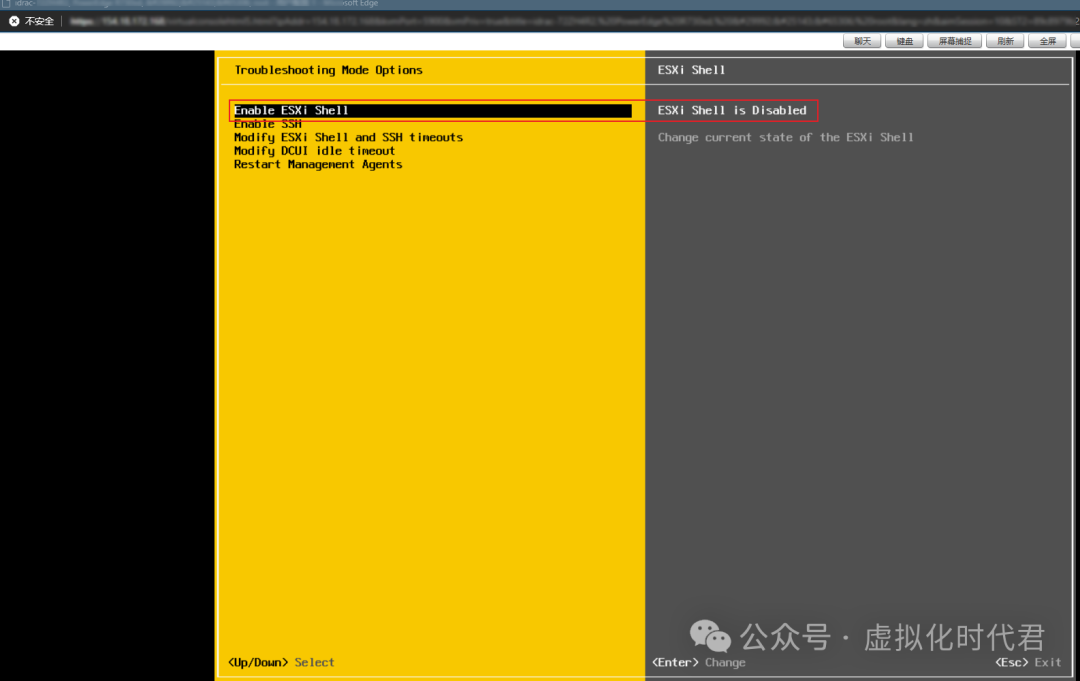Click 'Change current state of the ESXi Shell' text
Screen dimensions: 1080x681
[785, 137]
